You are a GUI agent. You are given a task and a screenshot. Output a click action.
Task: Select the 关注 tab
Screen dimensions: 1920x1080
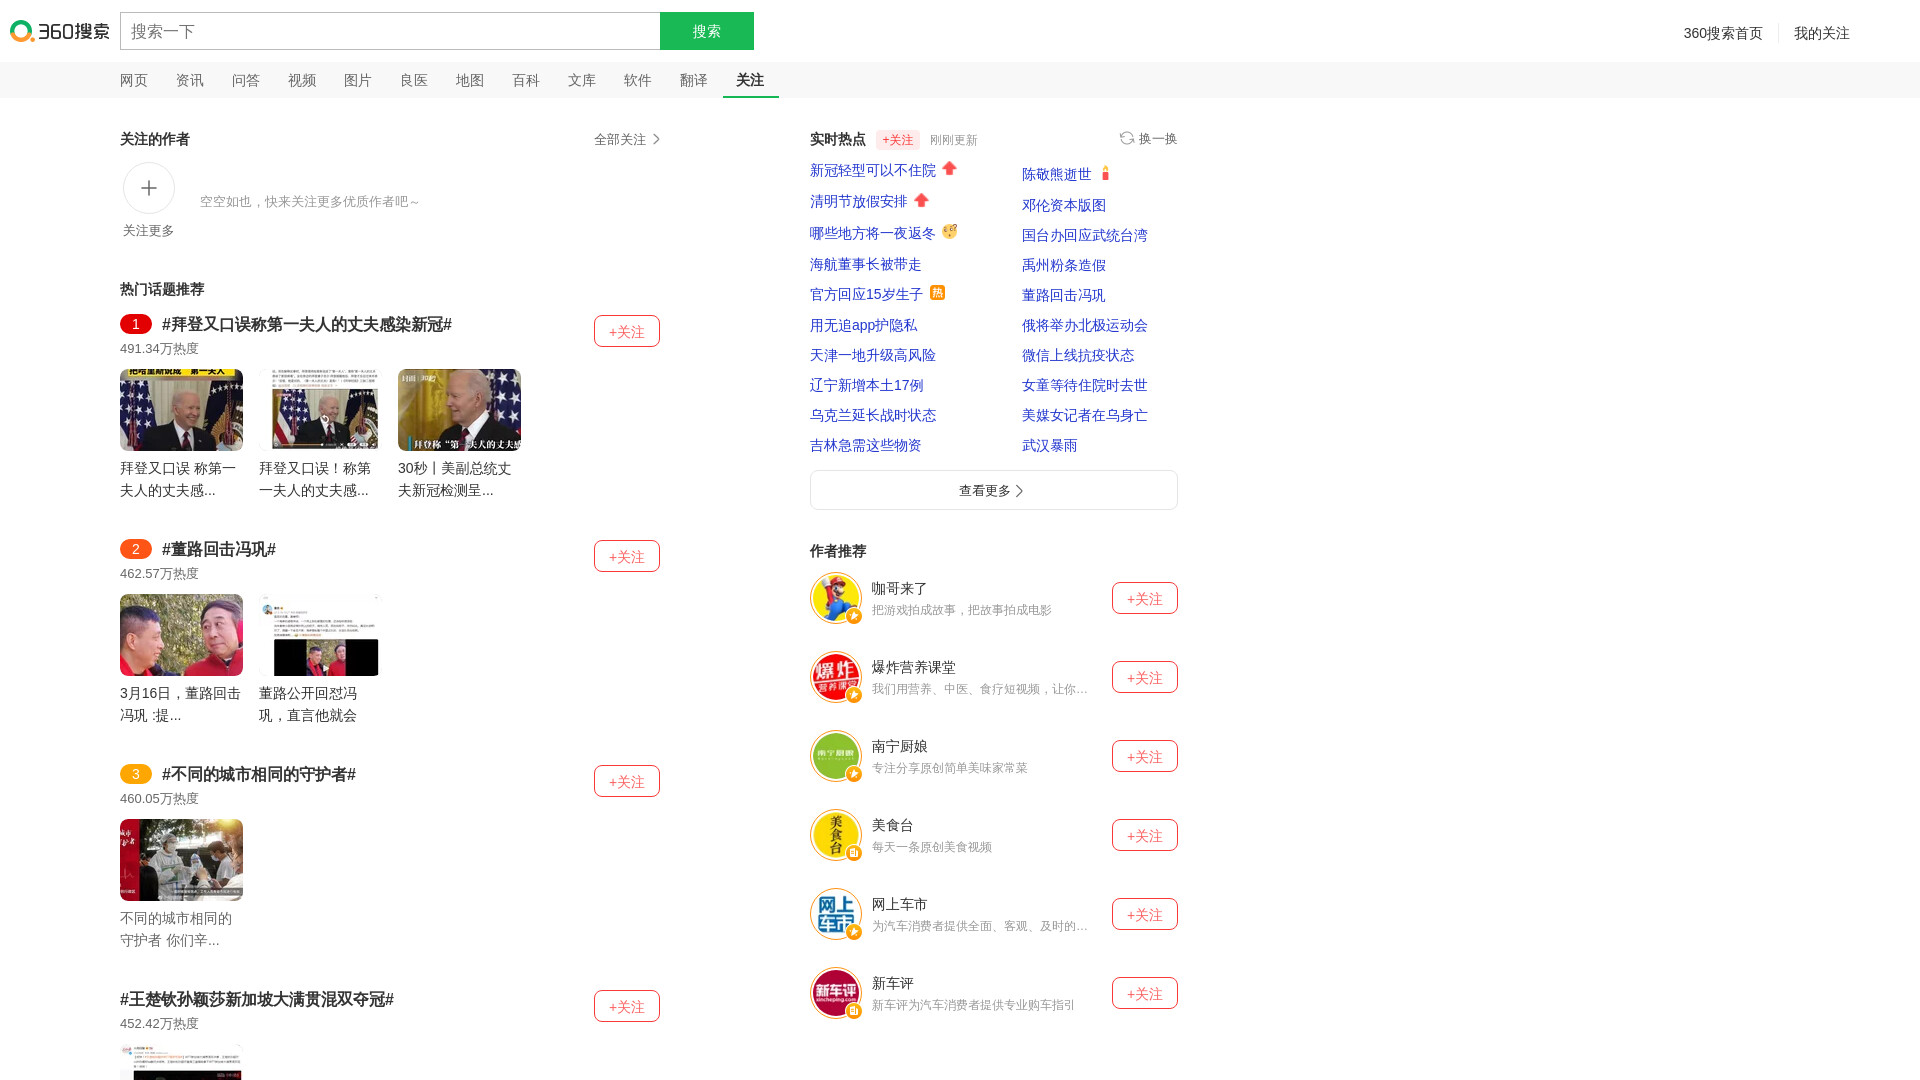coord(750,80)
